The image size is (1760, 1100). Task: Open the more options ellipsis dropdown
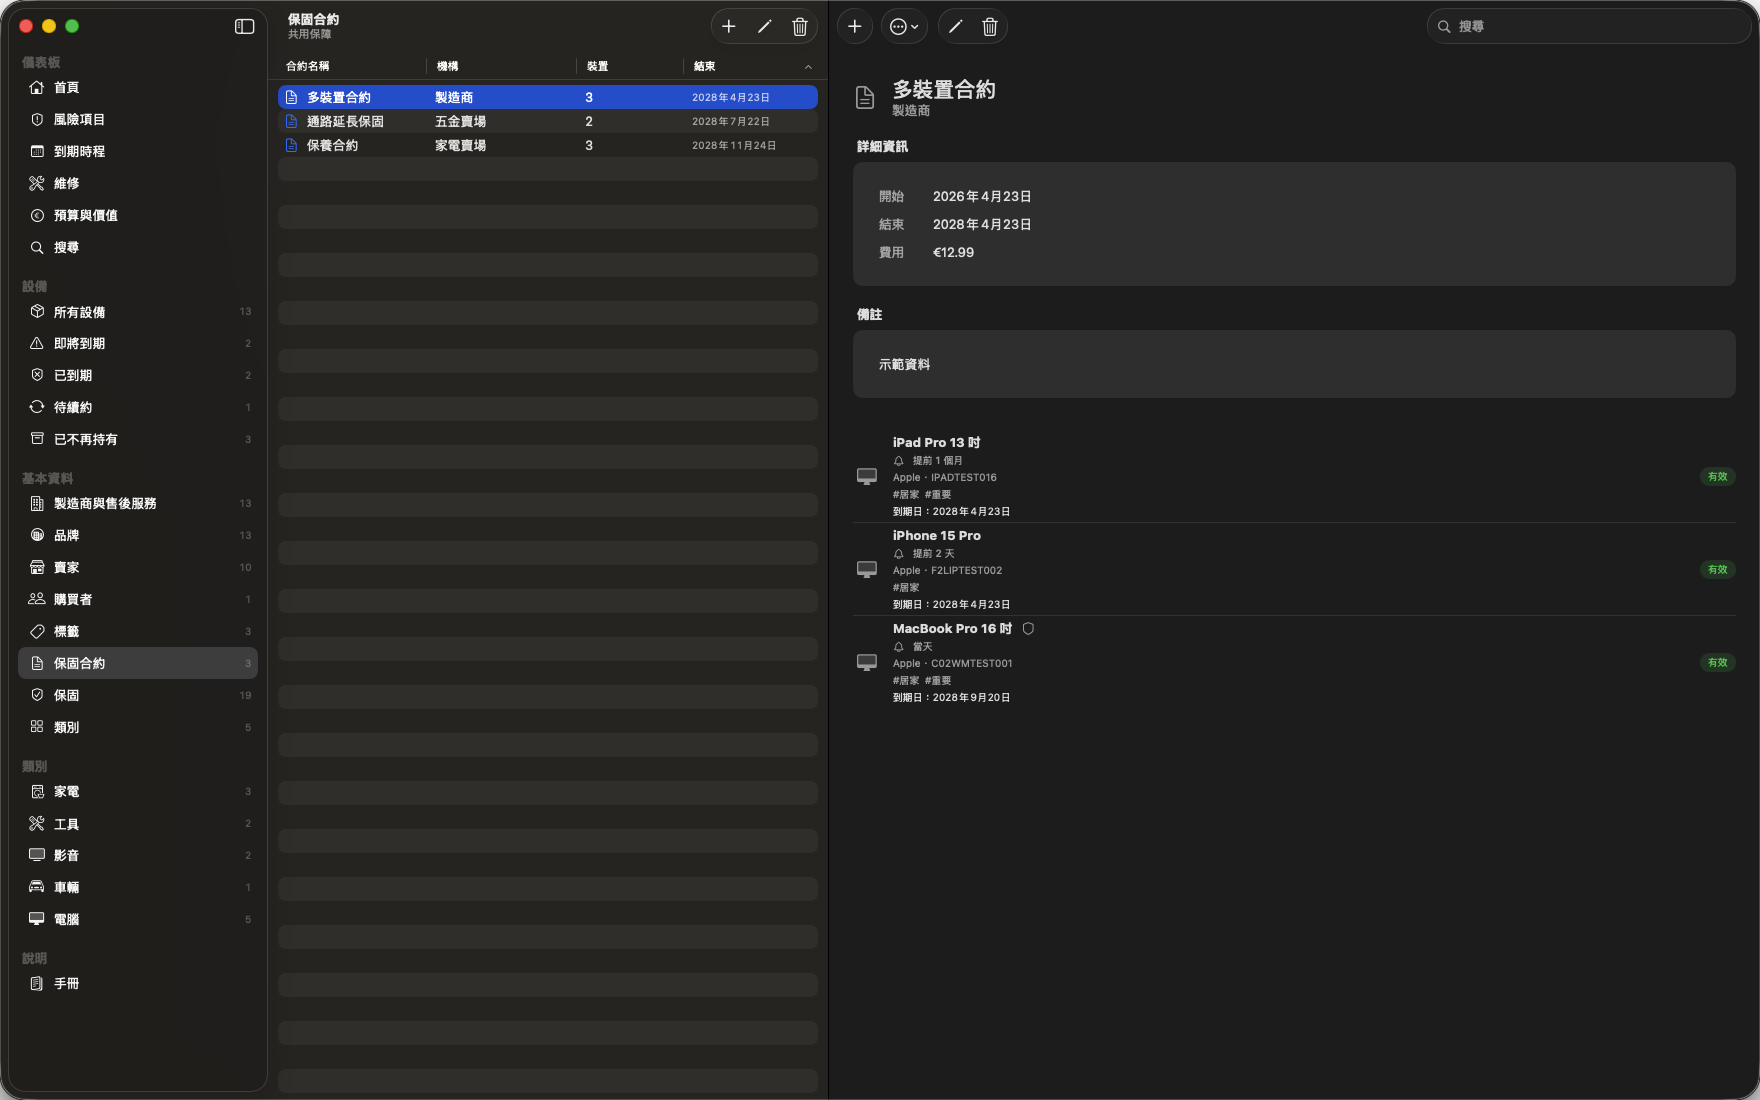pyautogui.click(x=904, y=27)
